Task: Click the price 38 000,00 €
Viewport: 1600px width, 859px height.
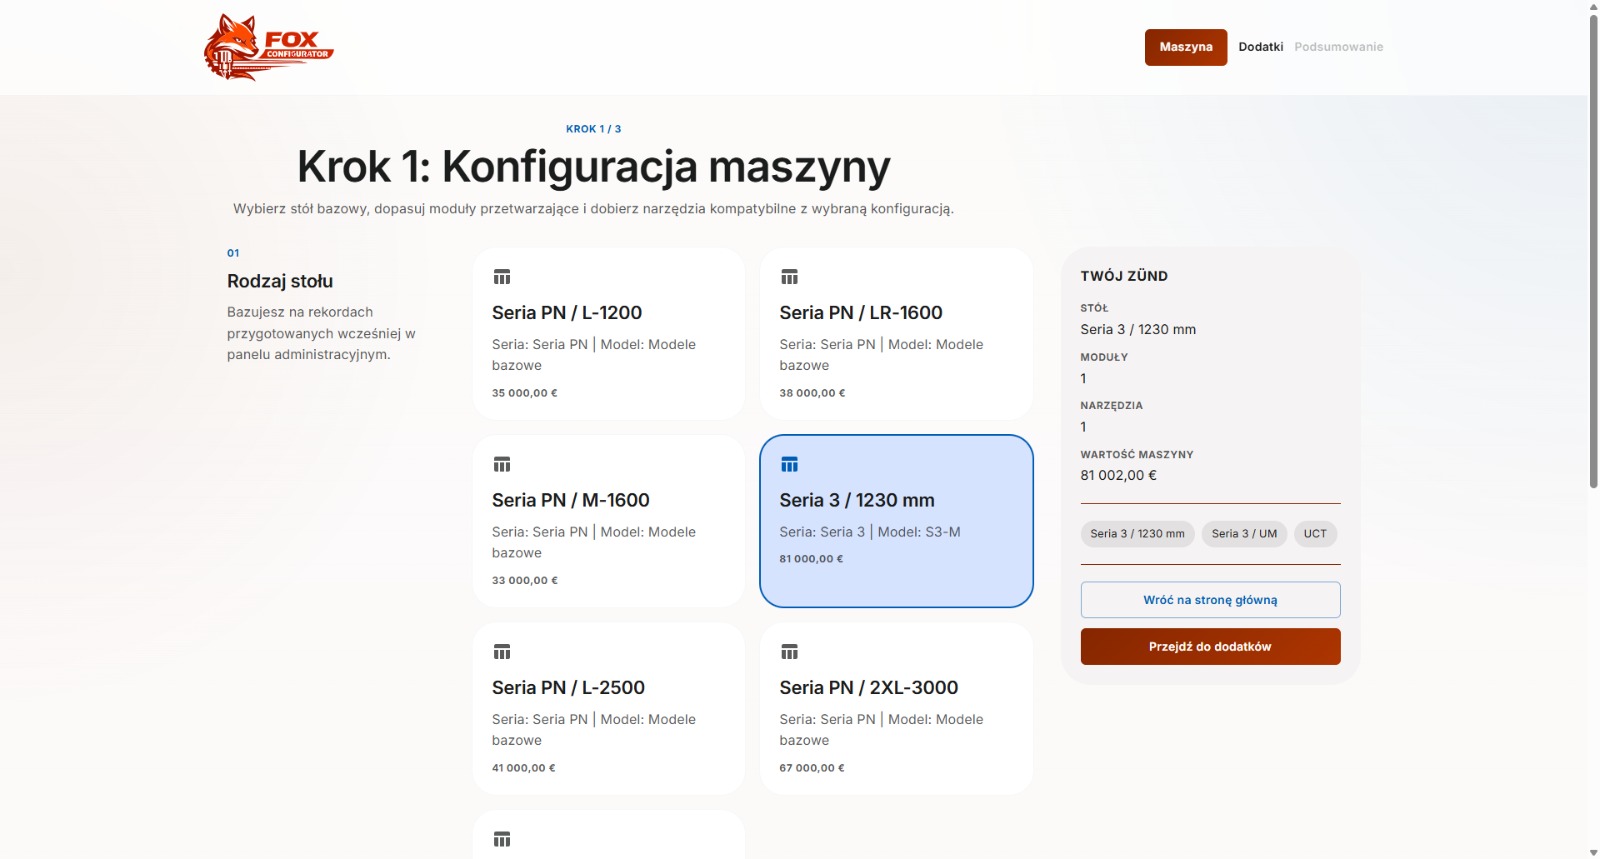Action: click(x=812, y=393)
